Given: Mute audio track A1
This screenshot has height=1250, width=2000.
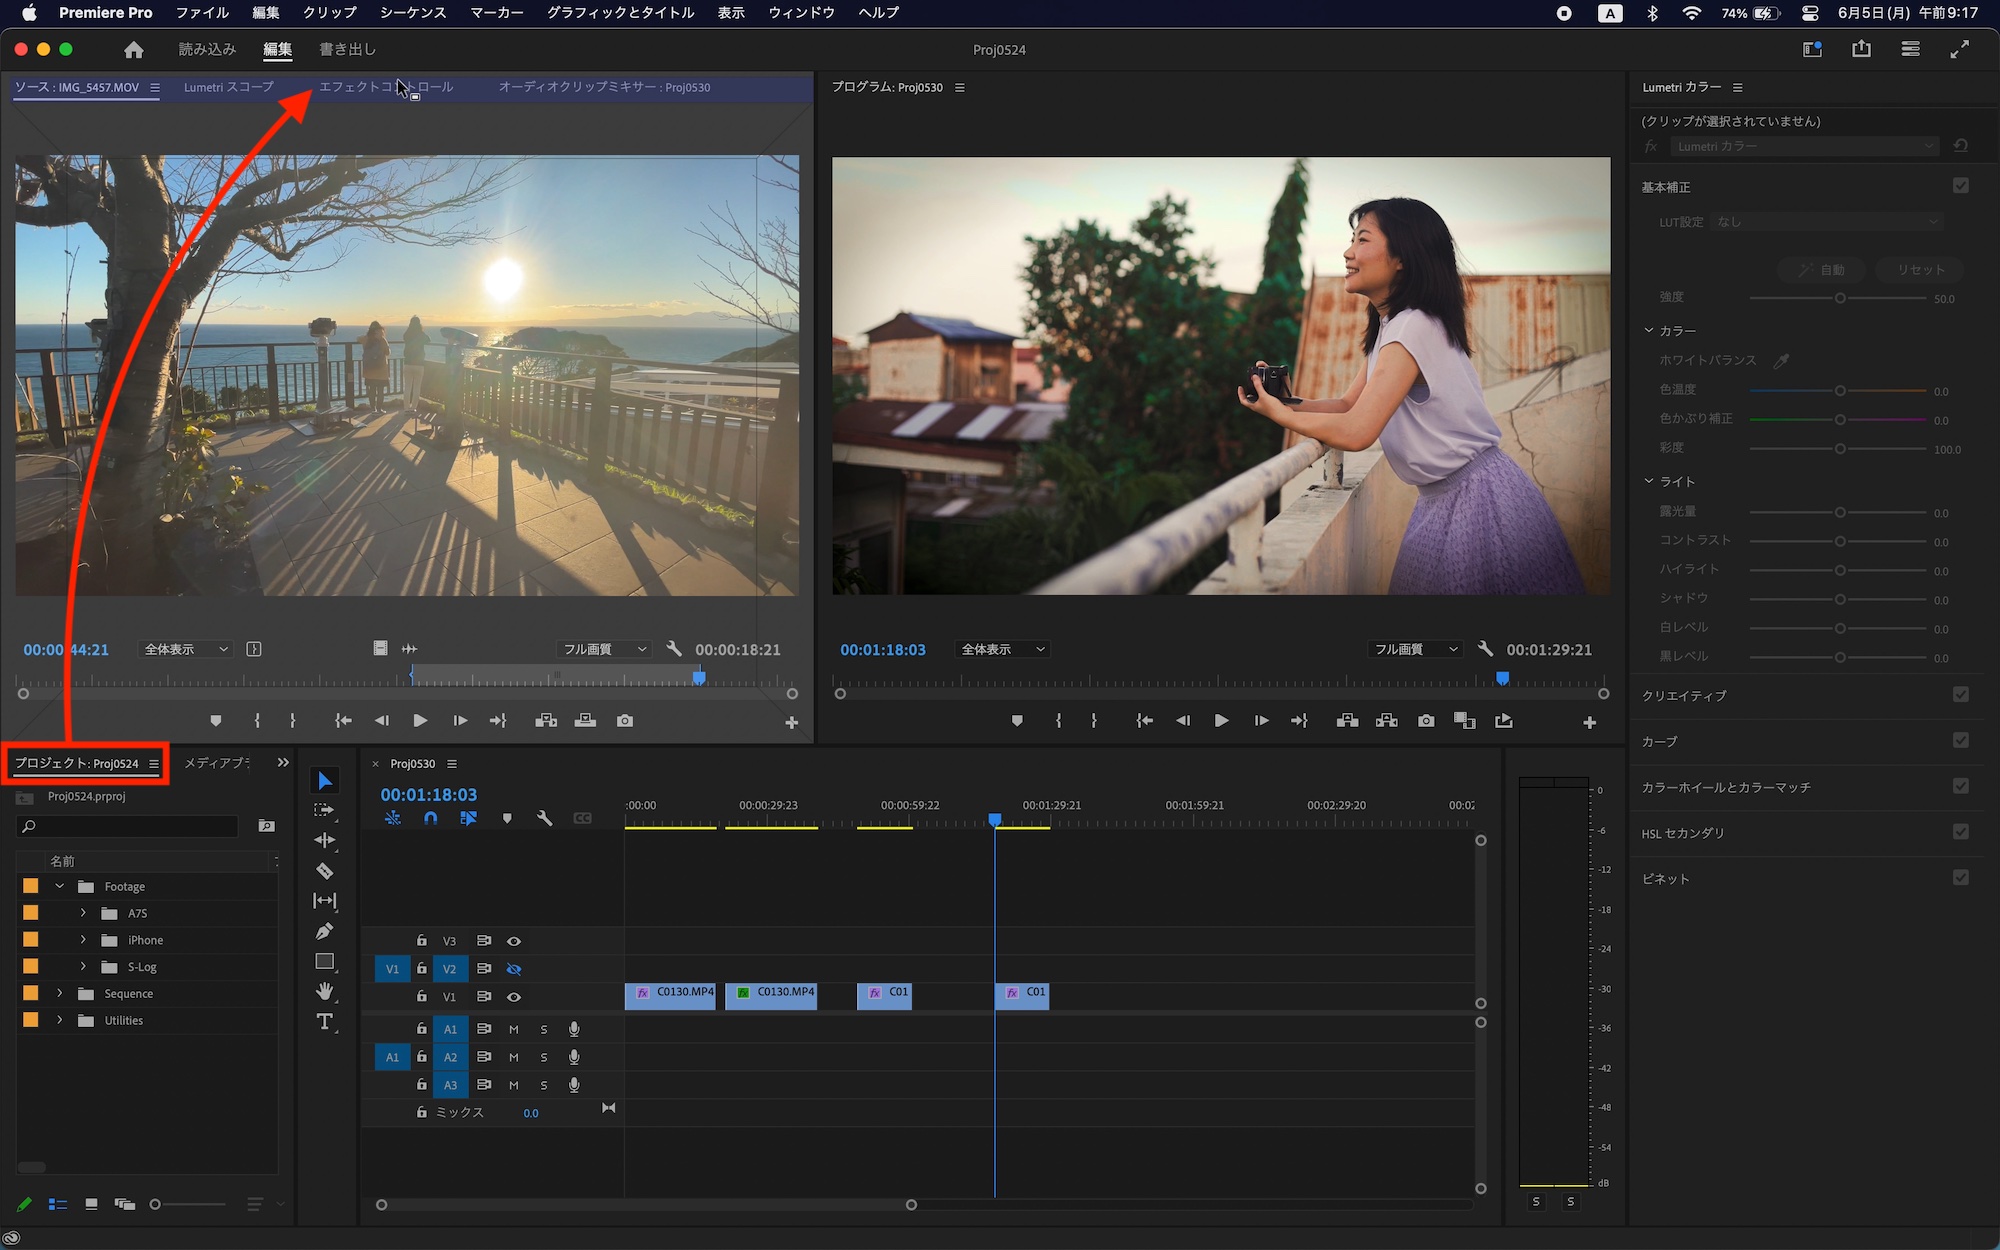Looking at the screenshot, I should (514, 1029).
